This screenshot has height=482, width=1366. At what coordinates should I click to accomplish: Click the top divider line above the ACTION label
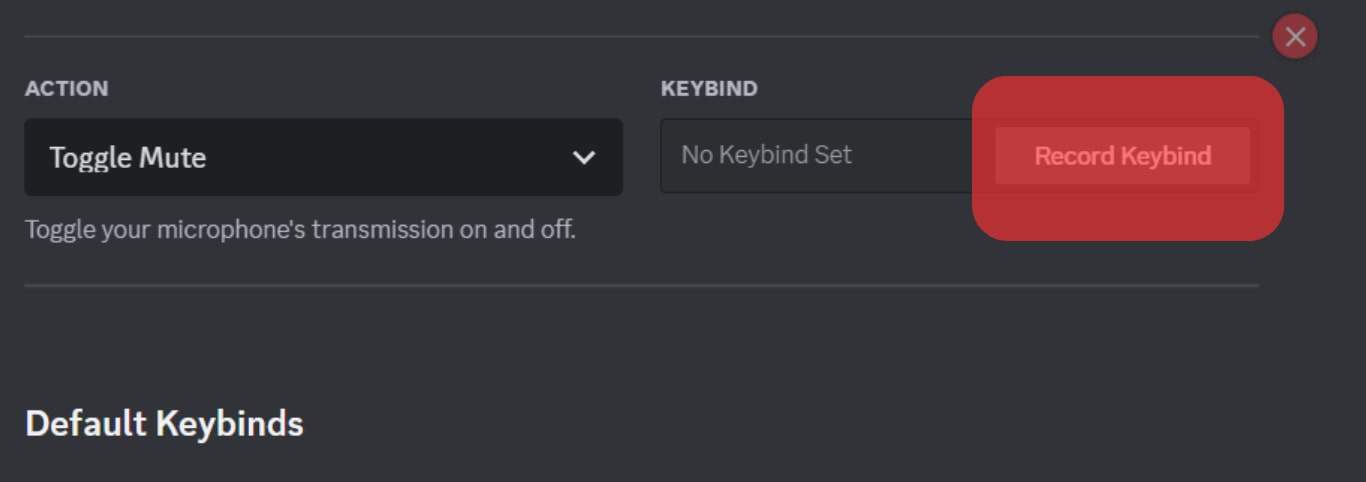[x=640, y=37]
